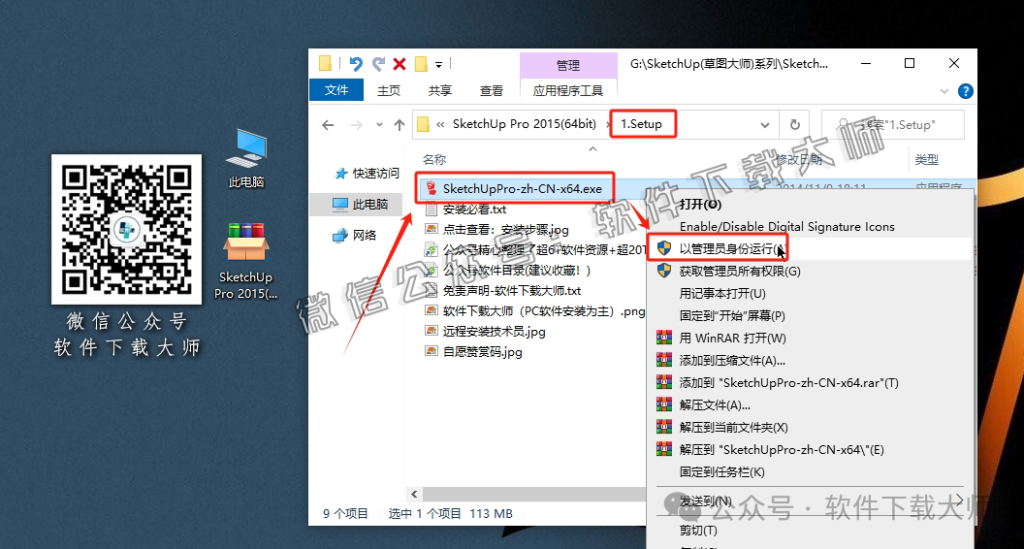
Task: Choose 以管理员身份运行 in context menu
Action: (731, 249)
